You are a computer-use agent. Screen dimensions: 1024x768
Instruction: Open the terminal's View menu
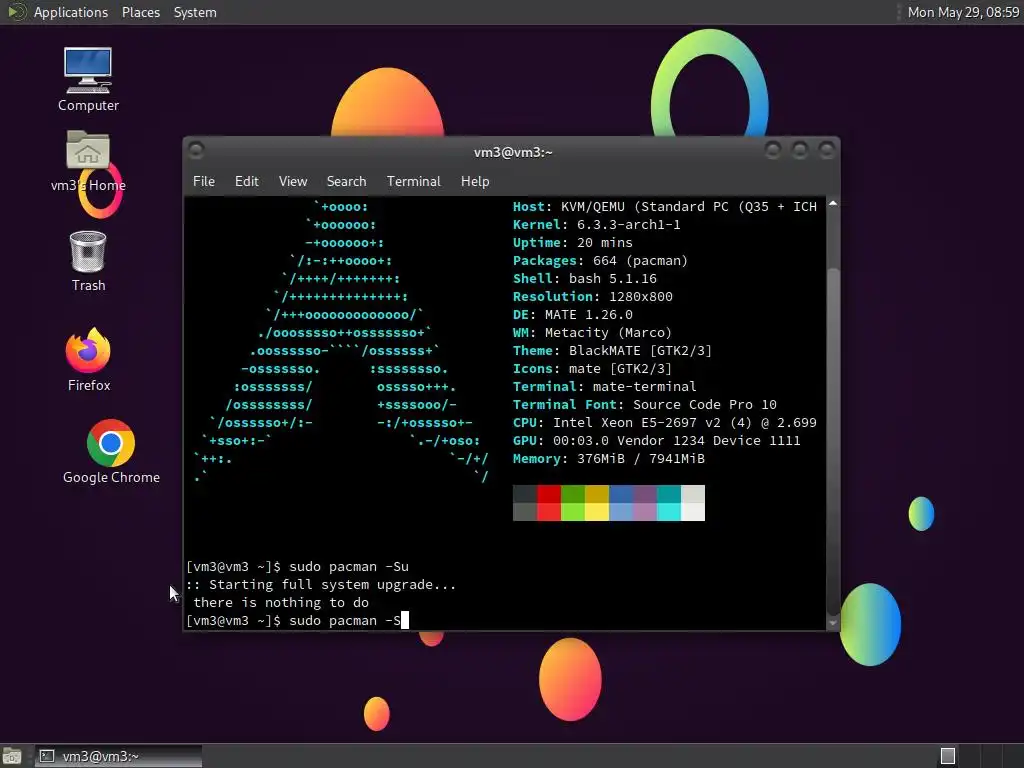pyautogui.click(x=293, y=182)
